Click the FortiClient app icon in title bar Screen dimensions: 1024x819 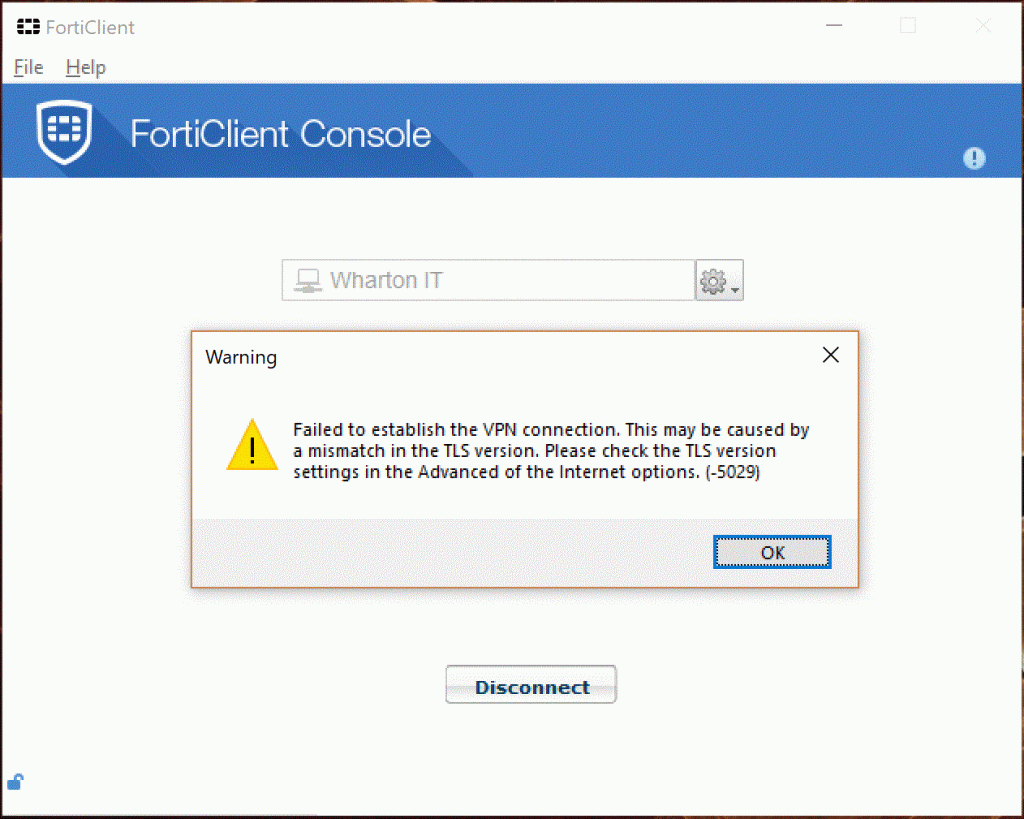[x=29, y=27]
